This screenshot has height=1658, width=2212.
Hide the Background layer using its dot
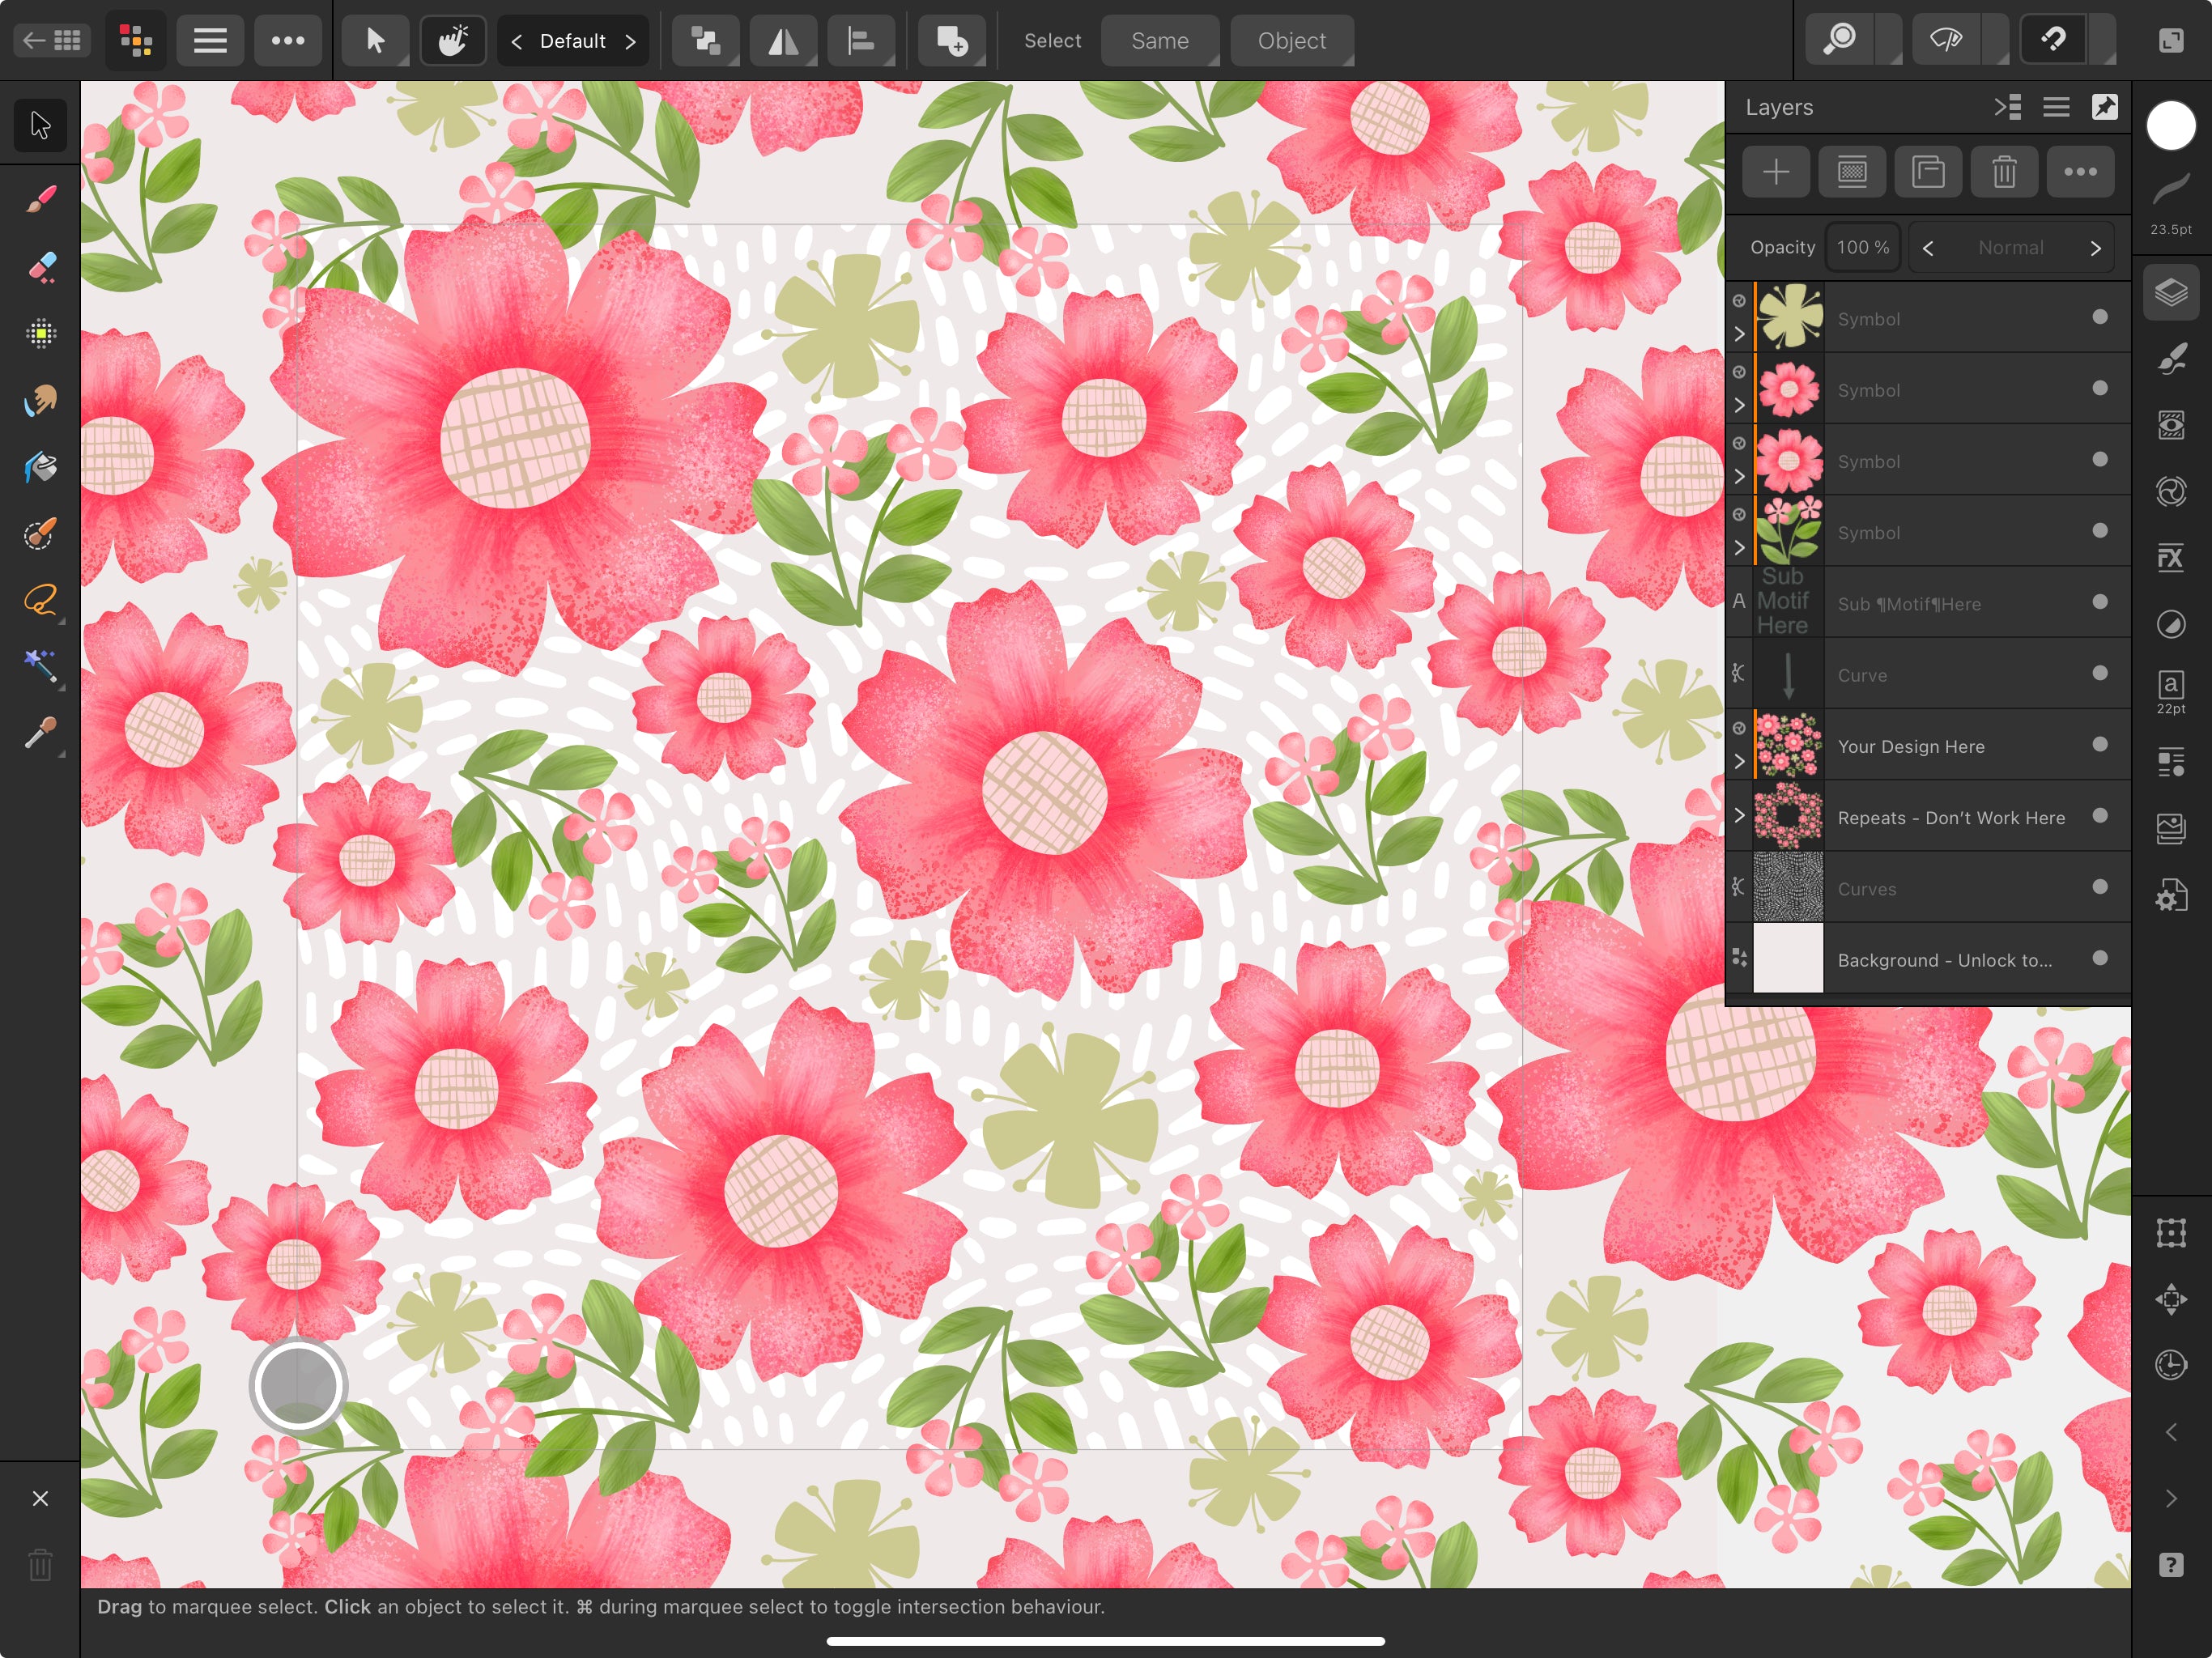pyautogui.click(x=2099, y=958)
